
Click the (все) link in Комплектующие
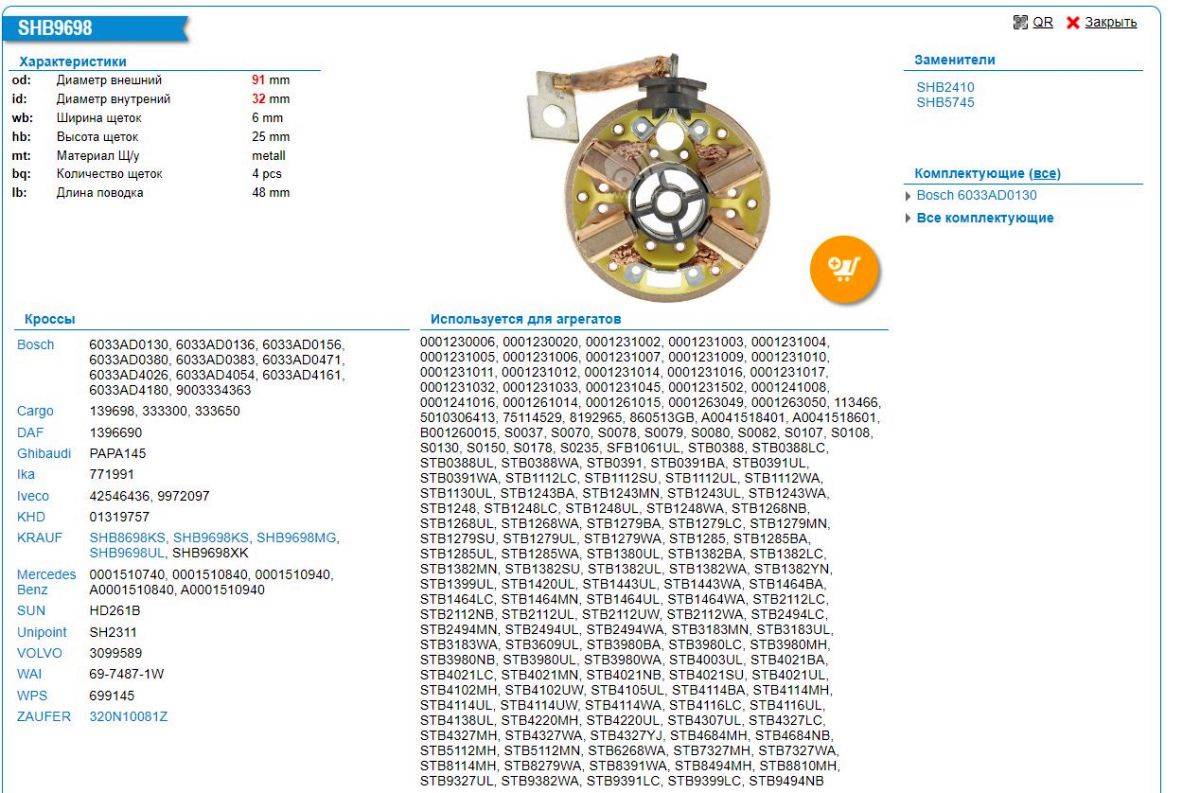(1045, 174)
